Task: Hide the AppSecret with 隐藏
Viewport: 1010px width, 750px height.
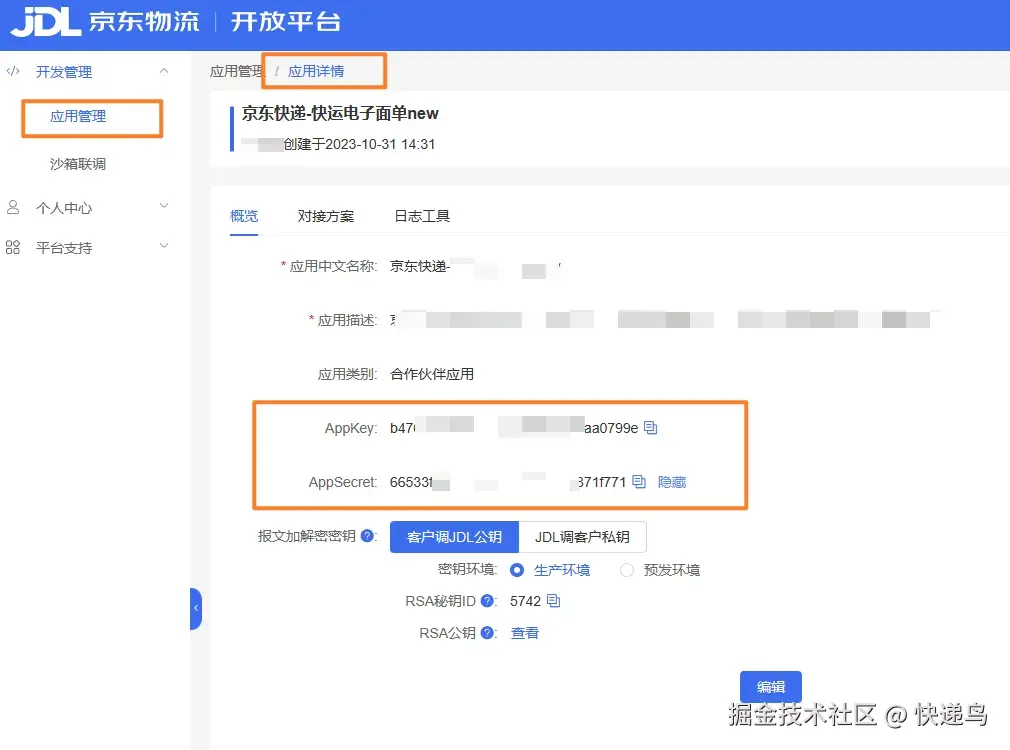Action: 672,482
